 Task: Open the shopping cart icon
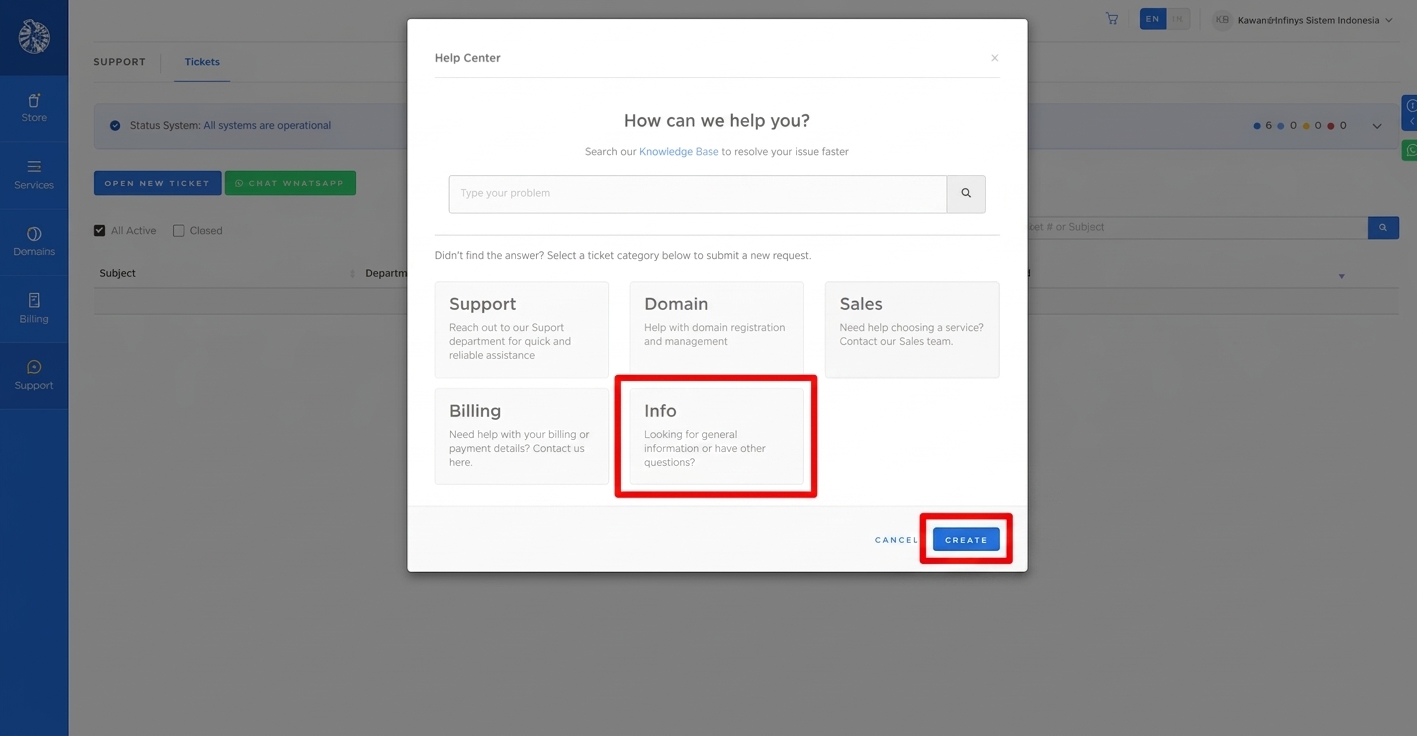tap(1112, 19)
